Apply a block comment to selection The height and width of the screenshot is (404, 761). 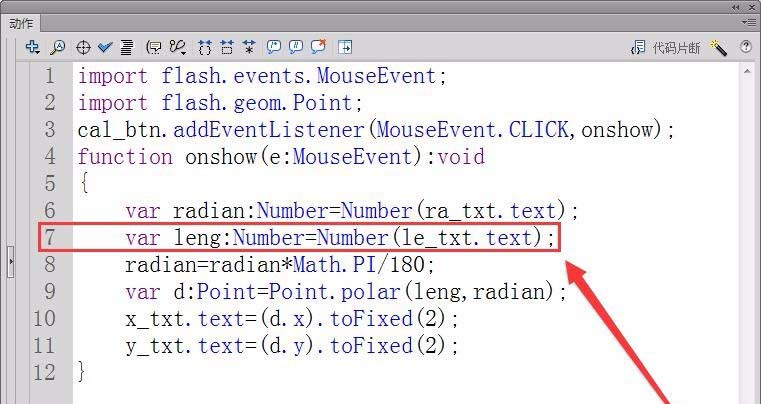(274, 47)
